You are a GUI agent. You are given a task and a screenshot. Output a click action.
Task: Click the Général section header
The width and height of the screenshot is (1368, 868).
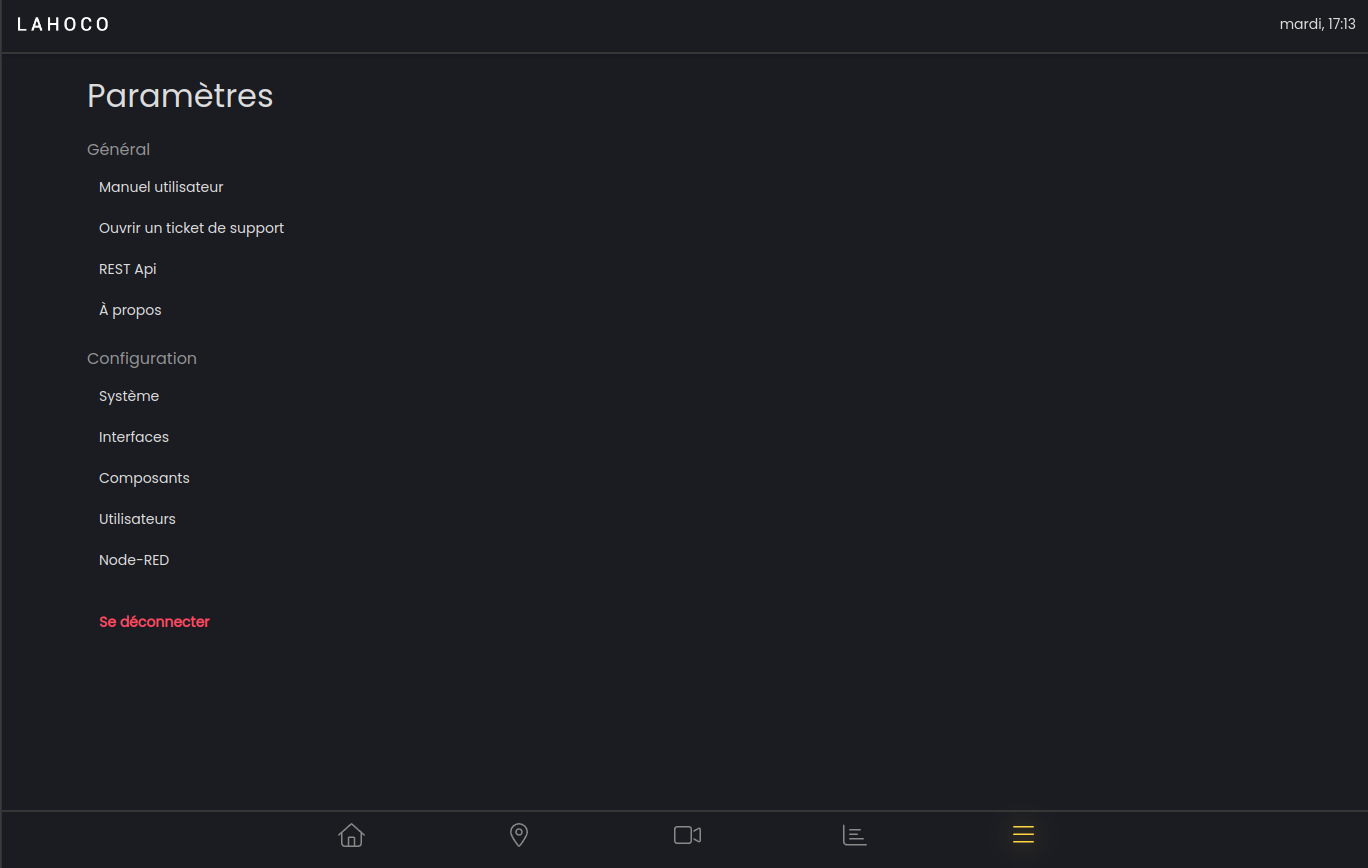[118, 149]
